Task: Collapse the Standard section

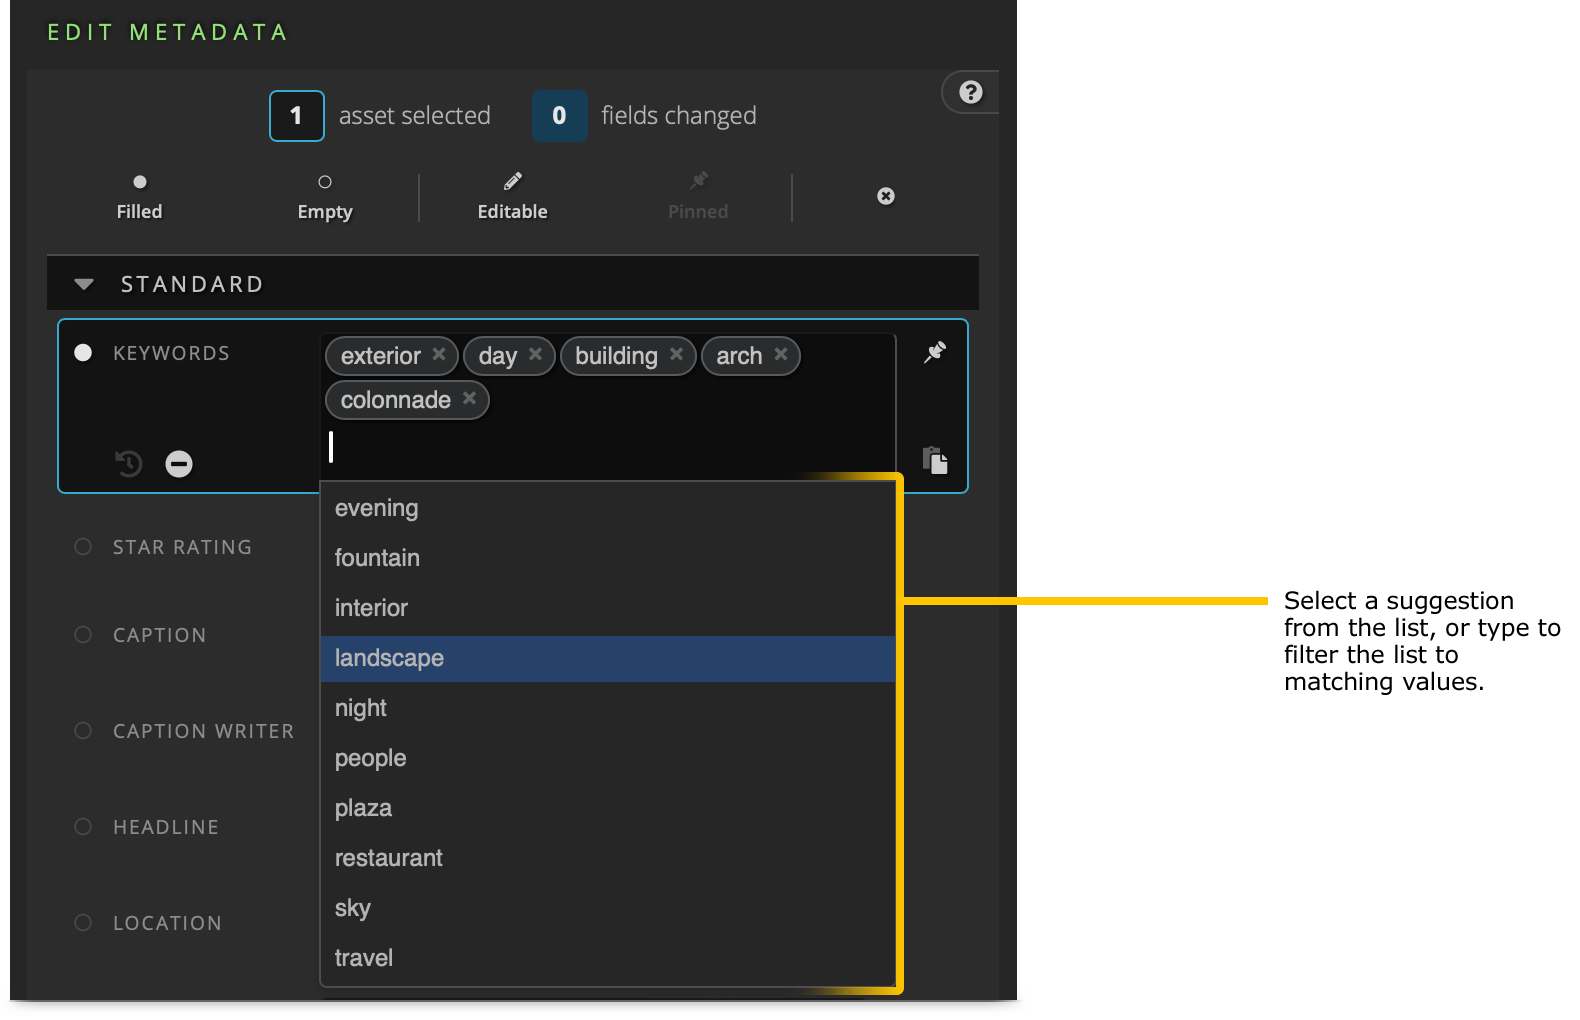Action: (84, 285)
